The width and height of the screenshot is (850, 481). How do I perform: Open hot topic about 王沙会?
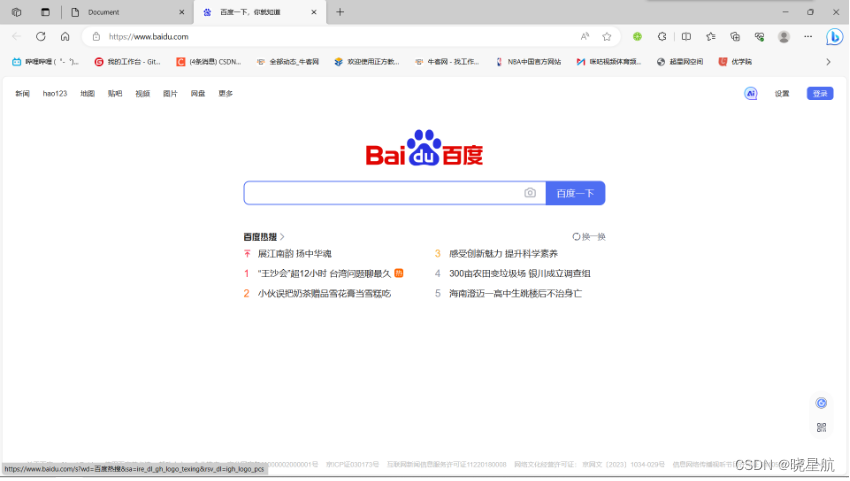[324, 273]
